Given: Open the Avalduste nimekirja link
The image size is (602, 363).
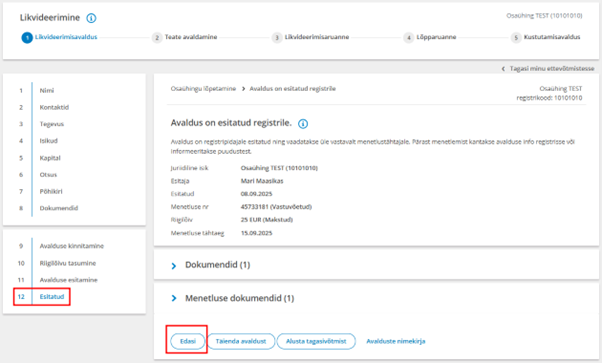Looking at the screenshot, I should (x=396, y=341).
